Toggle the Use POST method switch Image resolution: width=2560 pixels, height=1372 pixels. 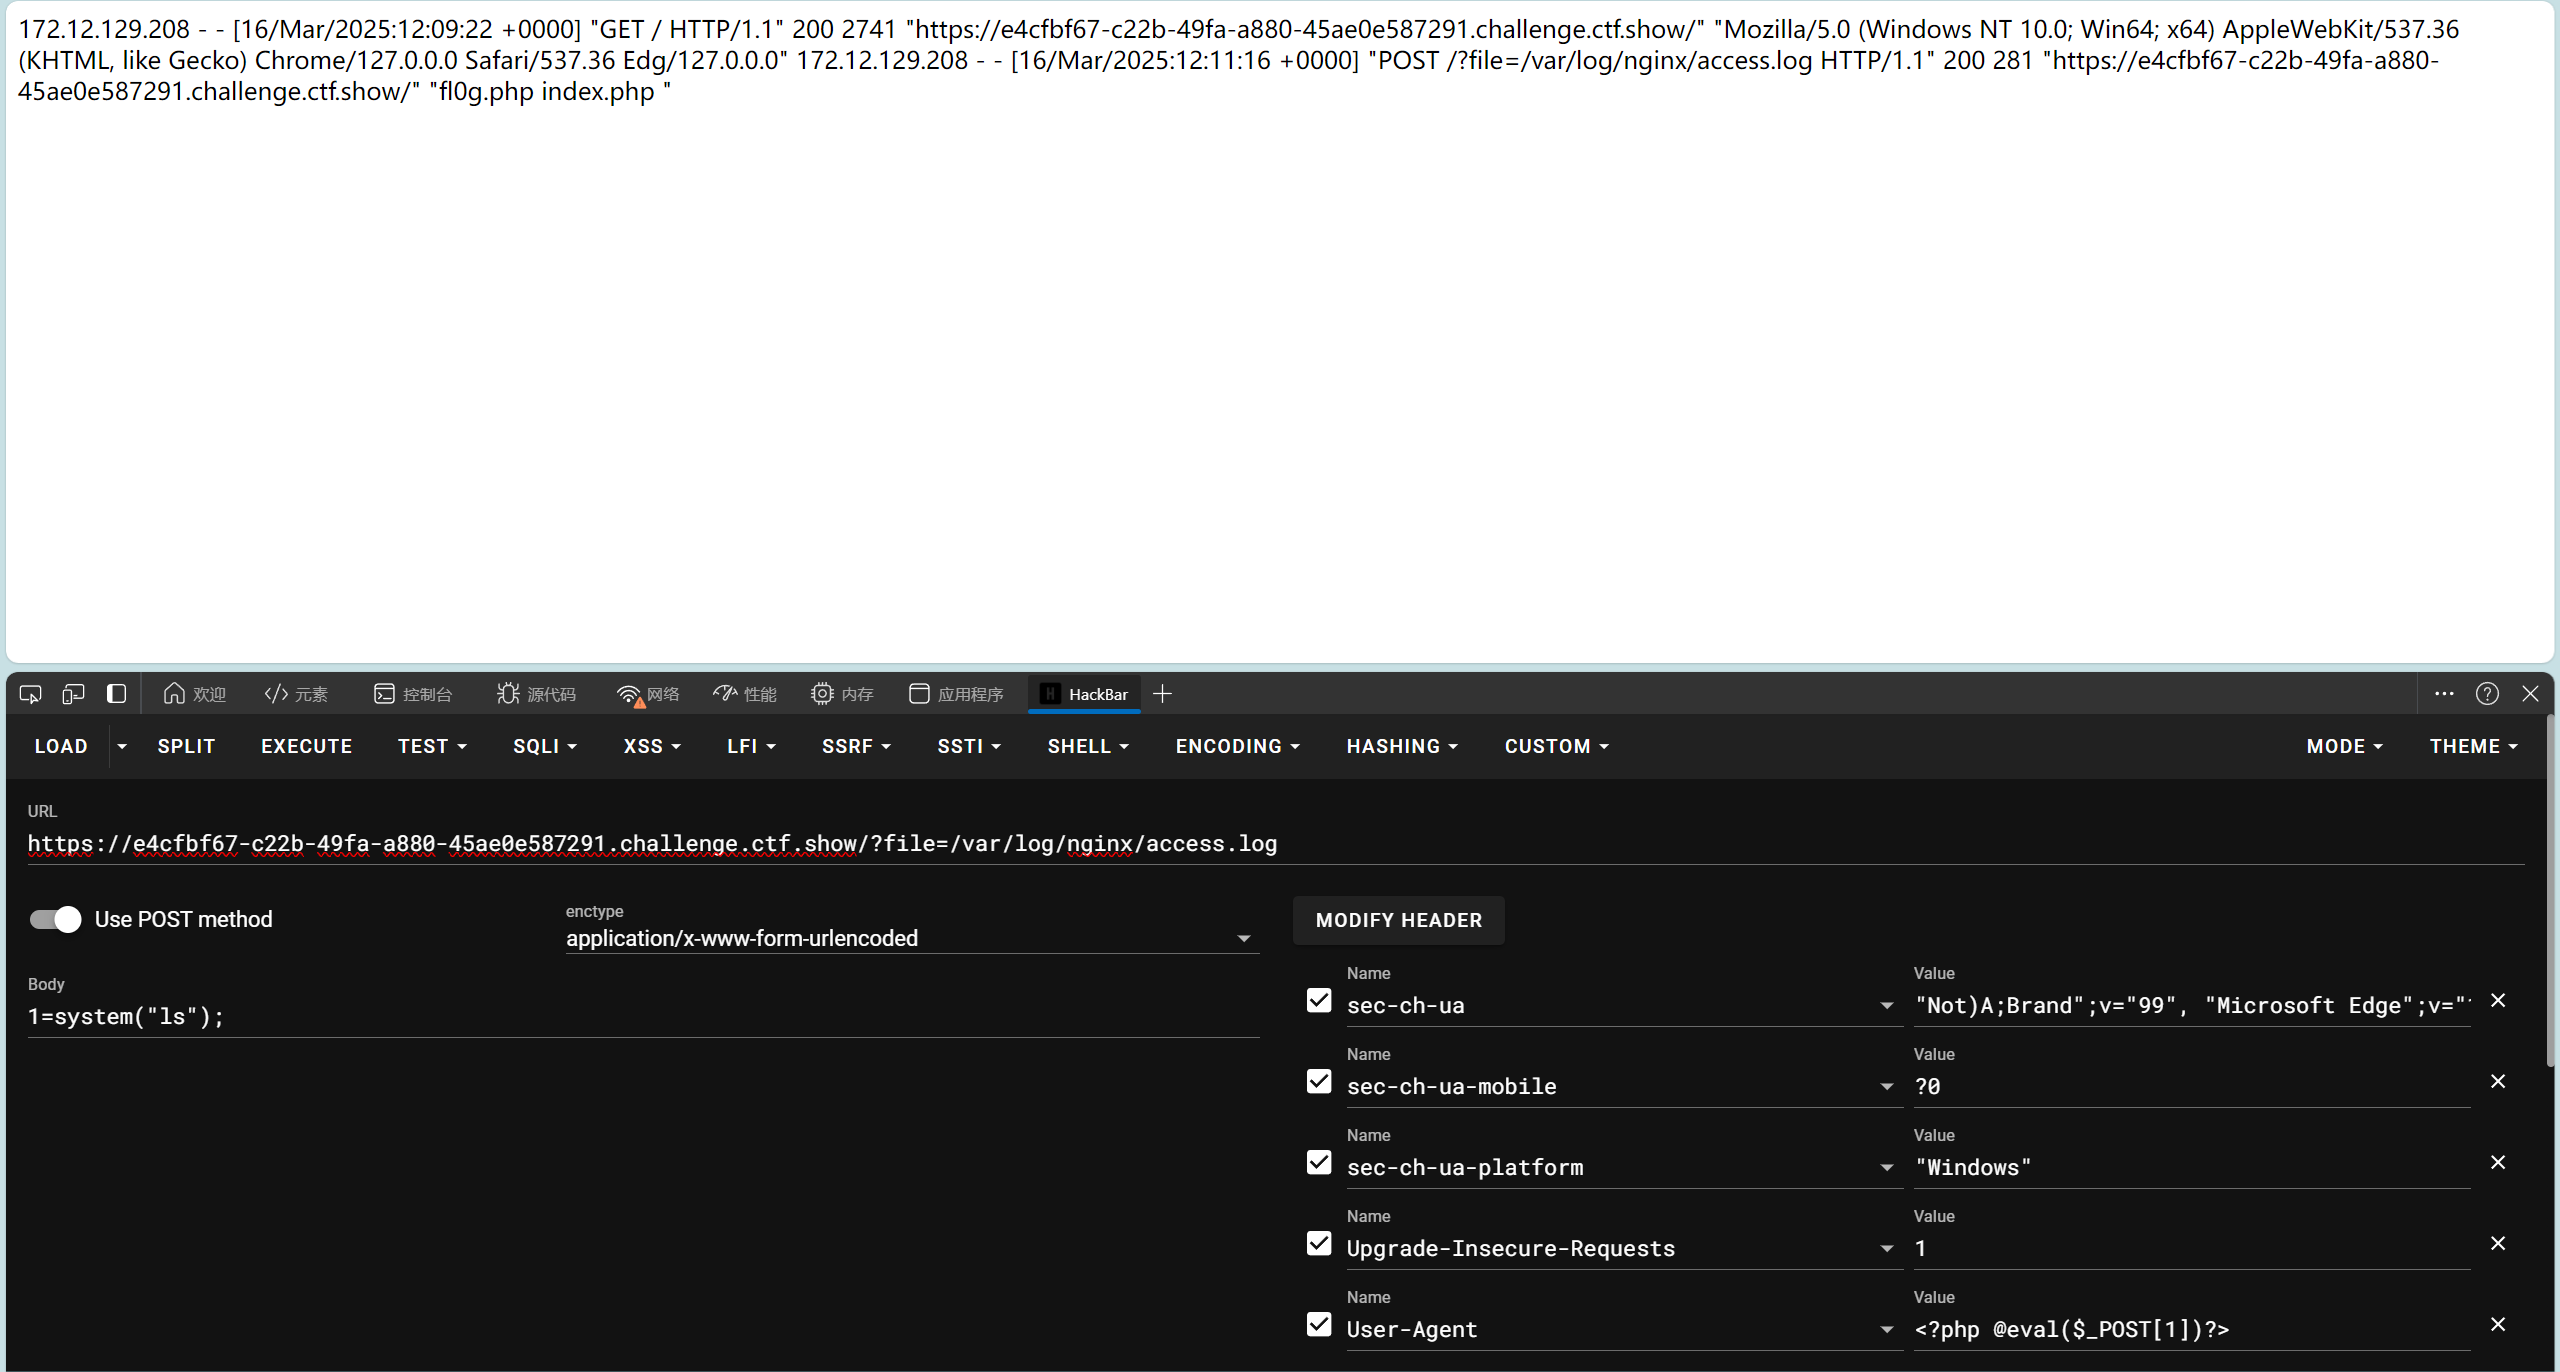point(56,919)
